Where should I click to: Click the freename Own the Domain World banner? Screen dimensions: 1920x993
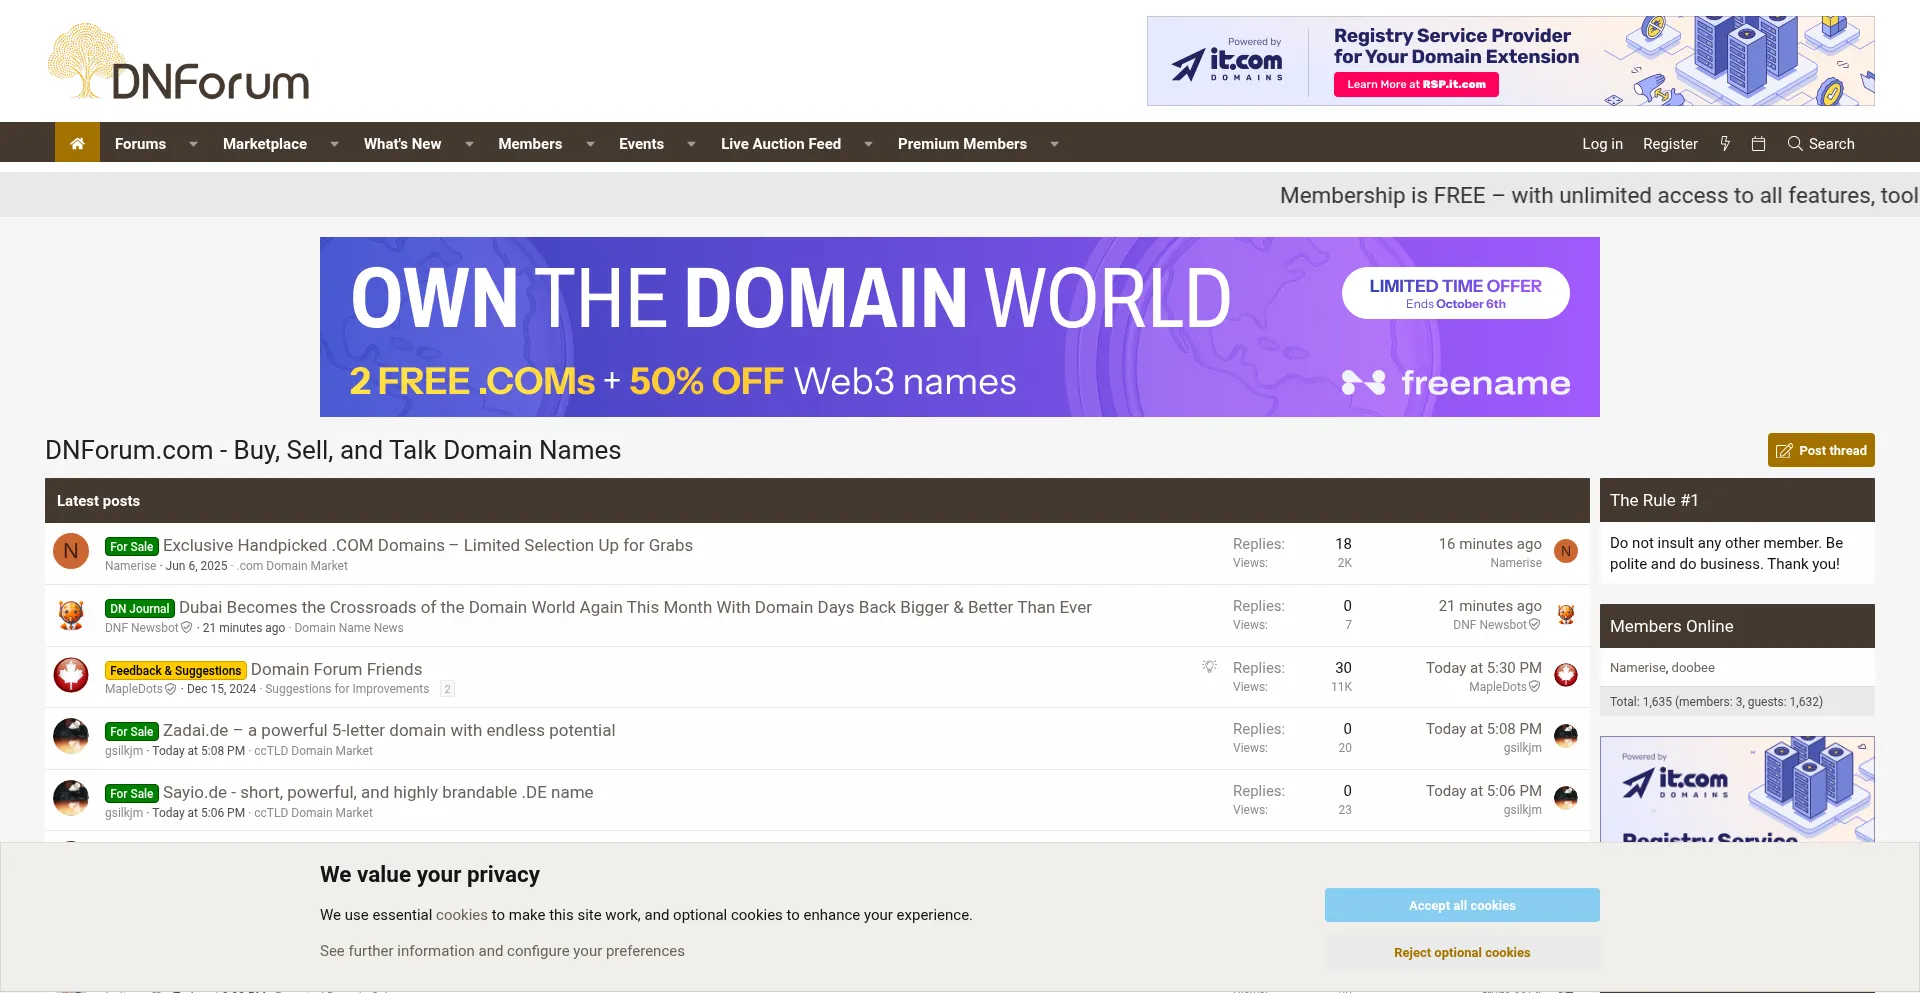[x=959, y=327]
